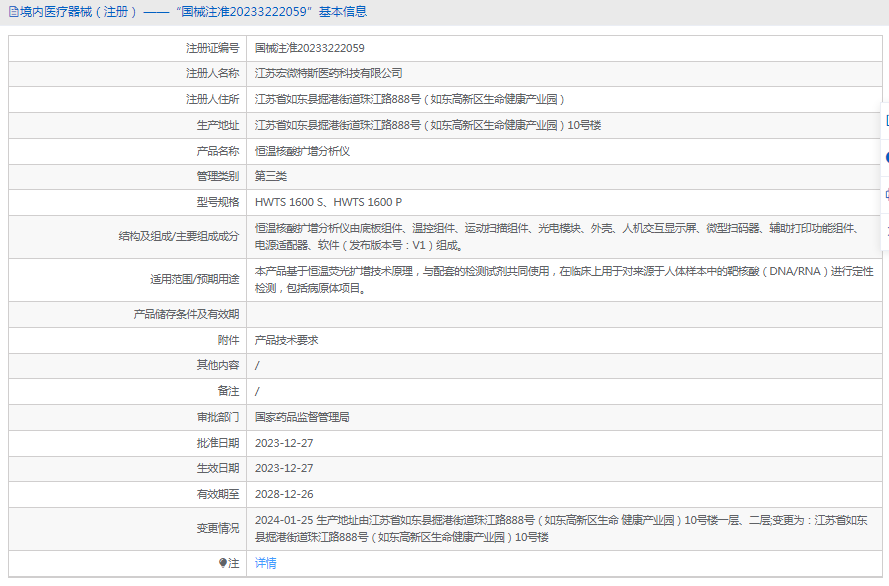The image size is (889, 586).
Task: Click the structure composition description text
Action: (558, 237)
